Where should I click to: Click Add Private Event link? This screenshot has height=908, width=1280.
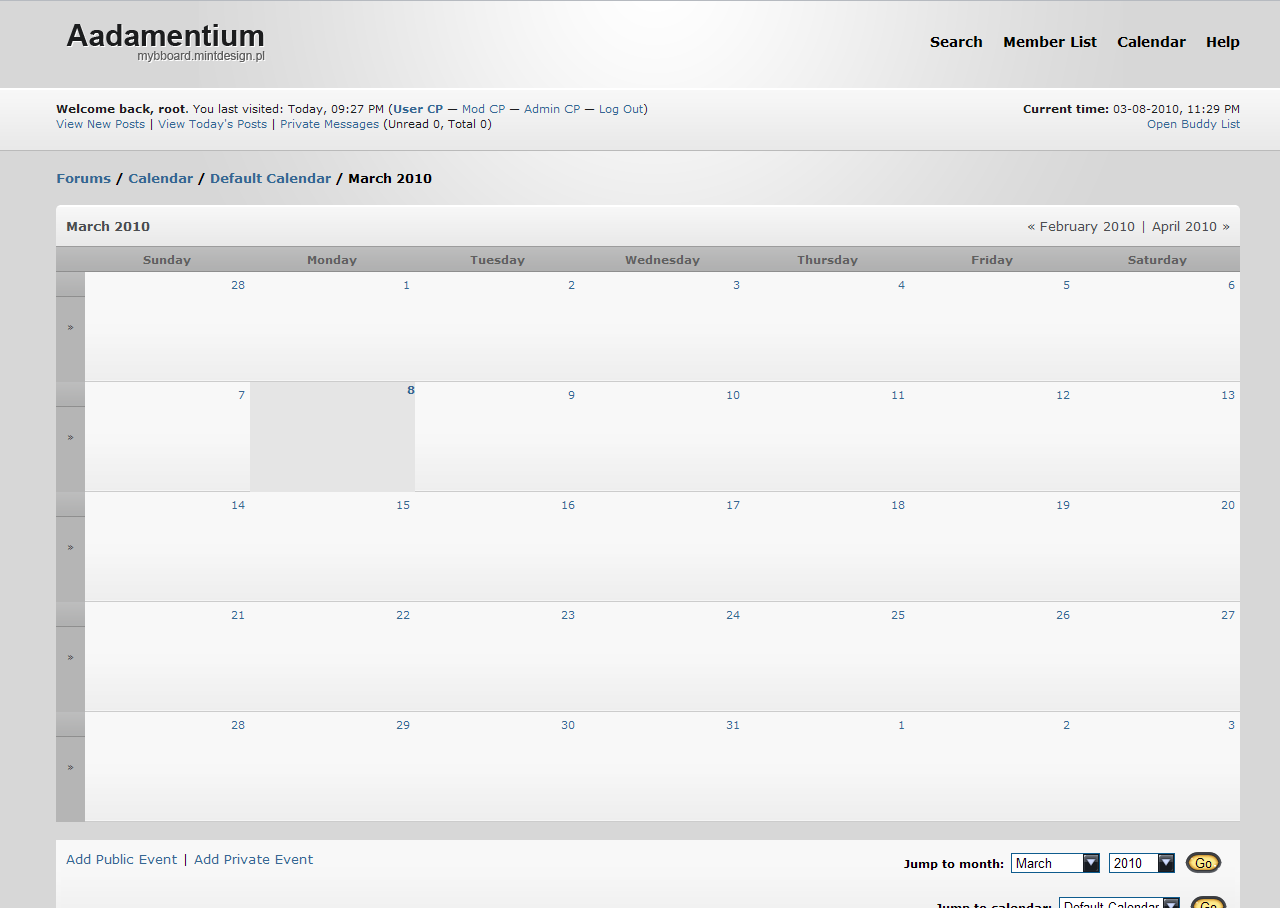253,860
